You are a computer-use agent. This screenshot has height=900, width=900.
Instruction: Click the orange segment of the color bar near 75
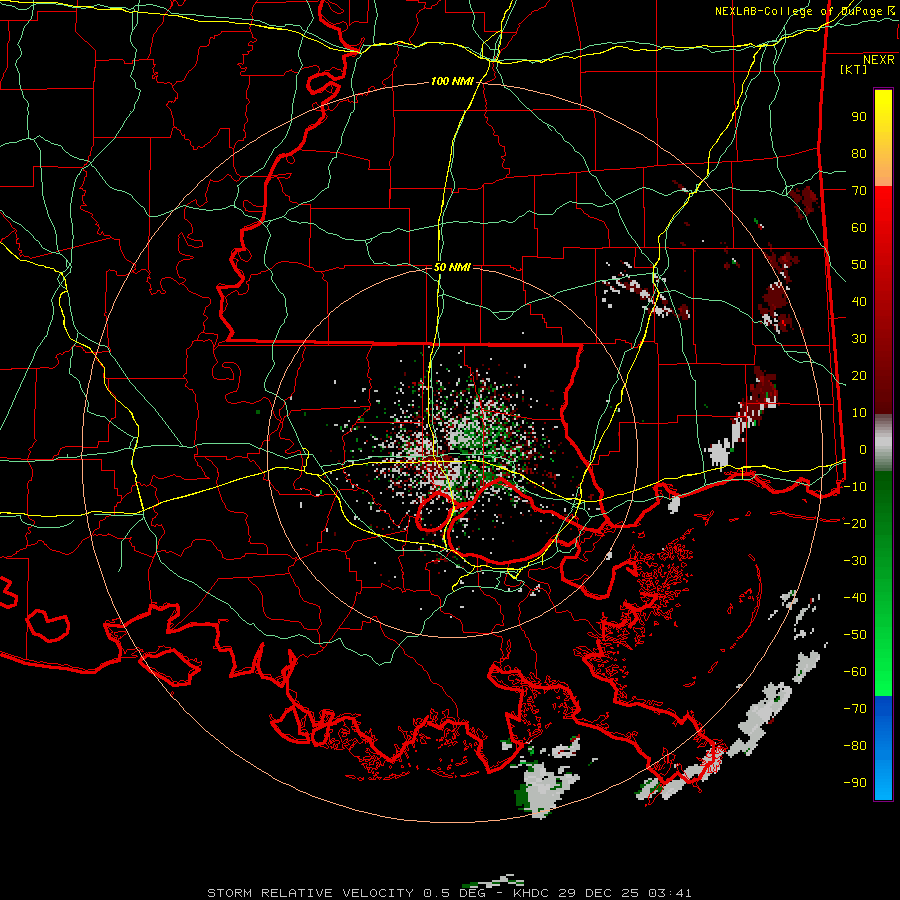pos(883,171)
